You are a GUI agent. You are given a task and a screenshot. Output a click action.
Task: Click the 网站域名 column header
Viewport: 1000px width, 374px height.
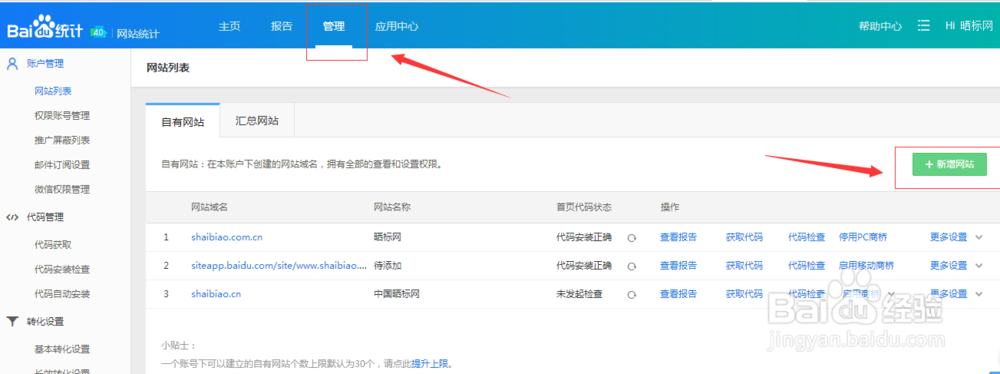[x=209, y=207]
